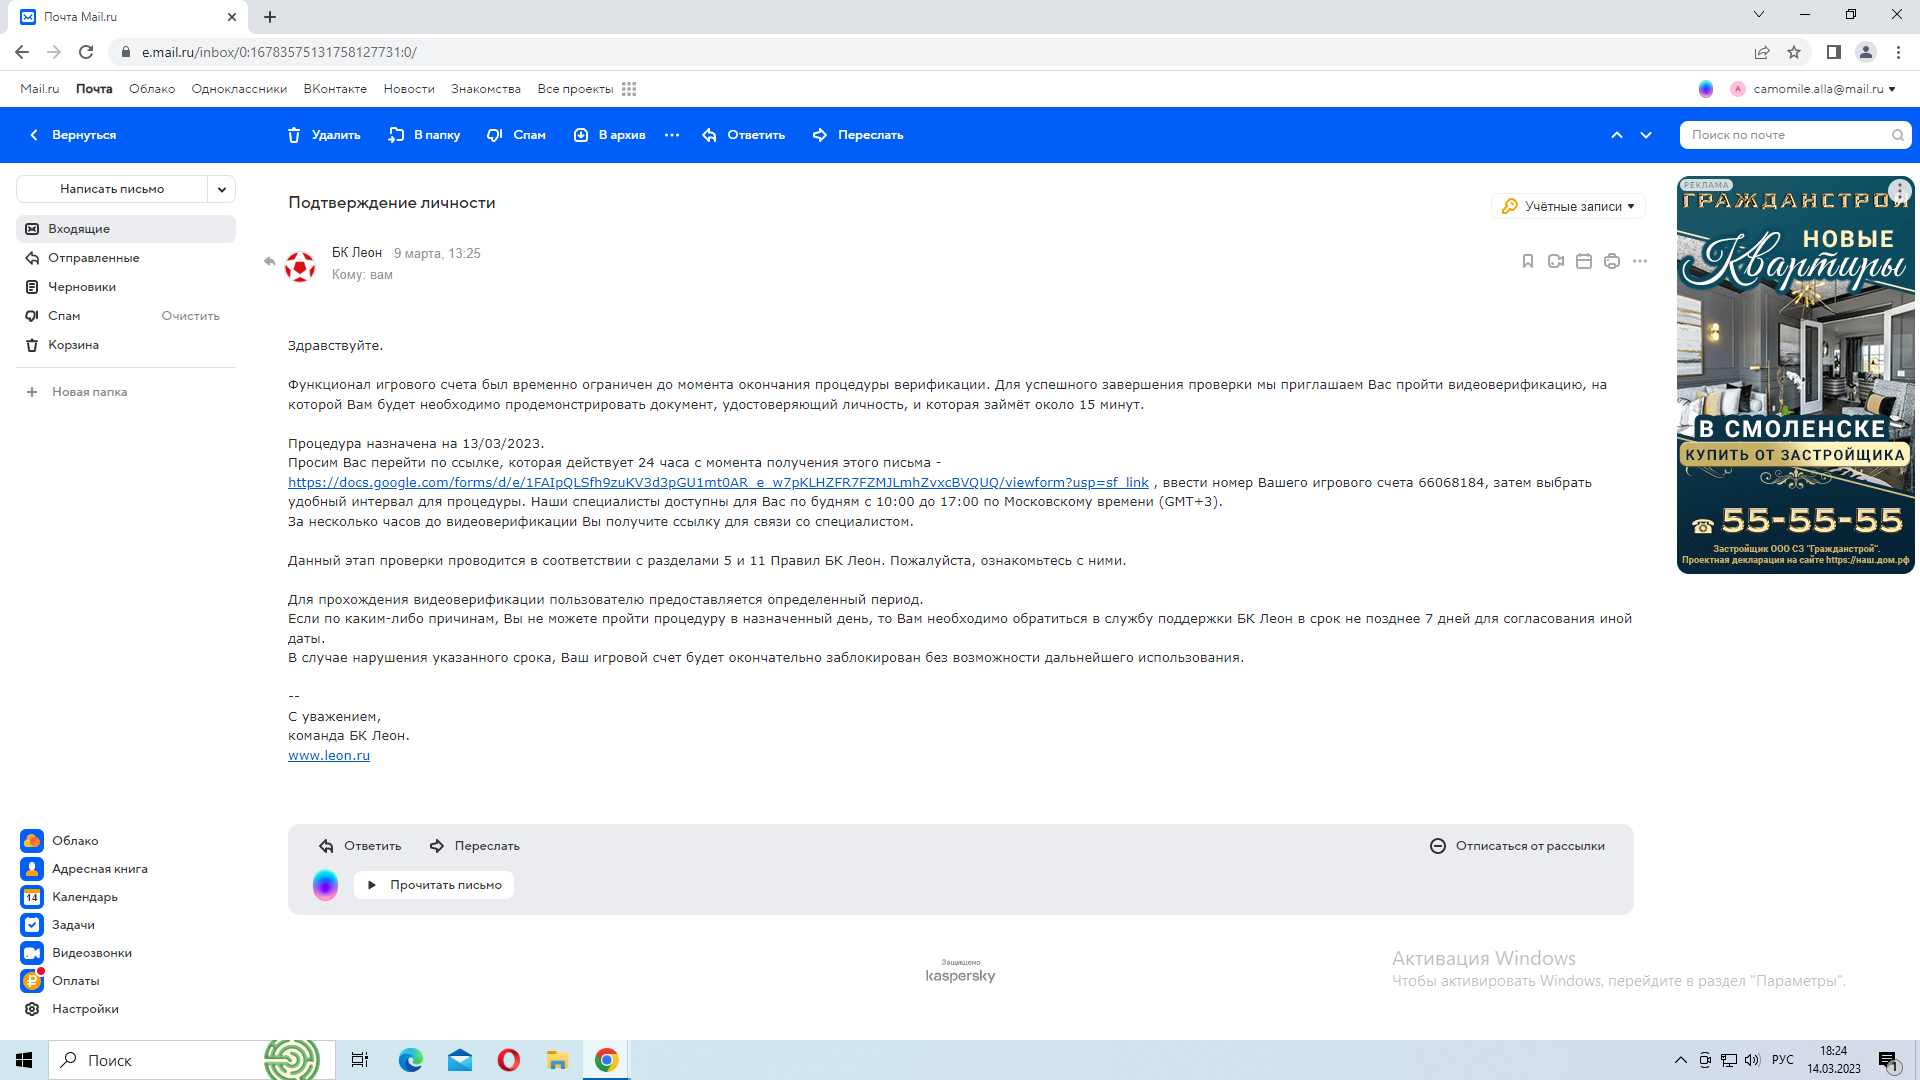This screenshot has height=1080, width=1920.
Task: Click the print email icon
Action: tap(1611, 261)
